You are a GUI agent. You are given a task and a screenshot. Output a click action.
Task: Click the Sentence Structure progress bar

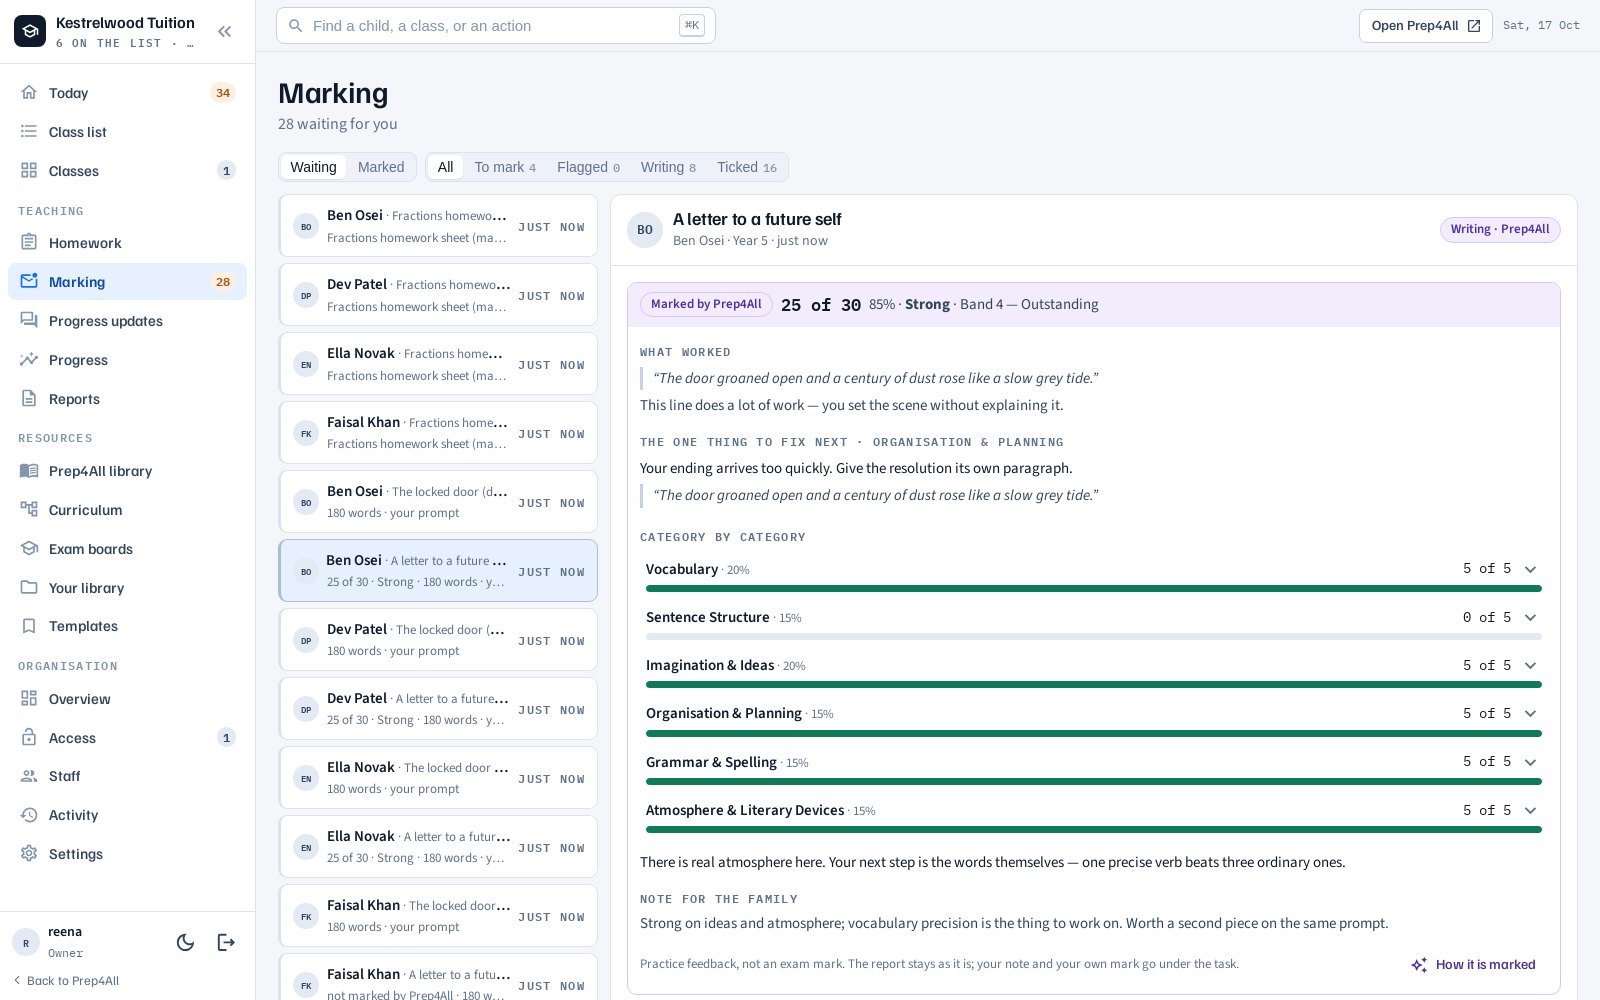pyautogui.click(x=1093, y=637)
